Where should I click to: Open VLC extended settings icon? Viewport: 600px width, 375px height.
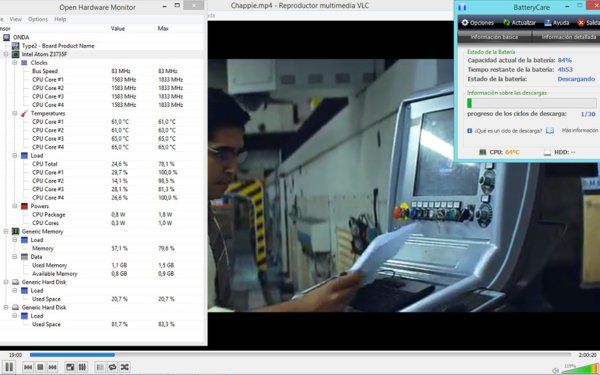pos(82,367)
